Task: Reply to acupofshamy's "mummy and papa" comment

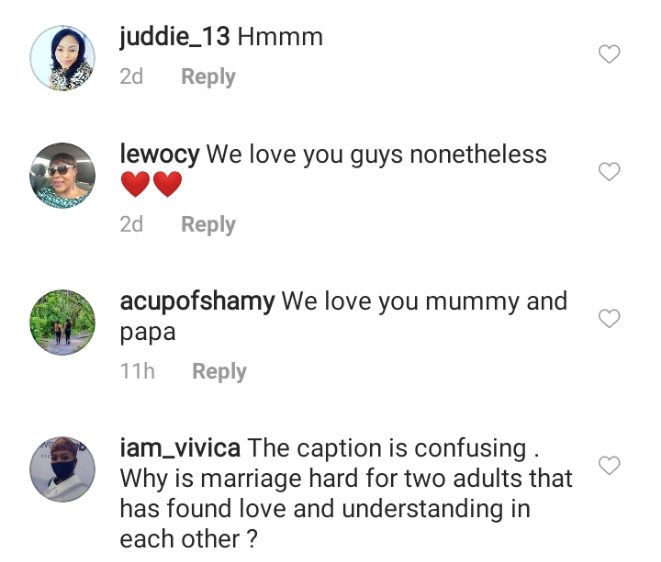Action: tap(219, 371)
